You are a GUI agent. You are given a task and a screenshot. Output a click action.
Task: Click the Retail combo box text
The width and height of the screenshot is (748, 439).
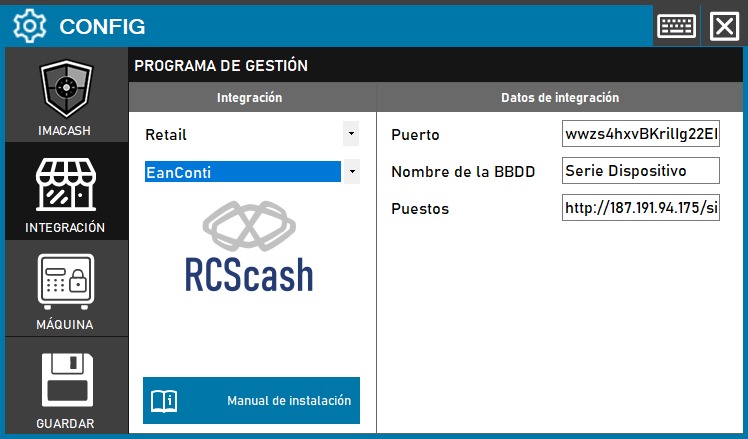(x=240, y=134)
